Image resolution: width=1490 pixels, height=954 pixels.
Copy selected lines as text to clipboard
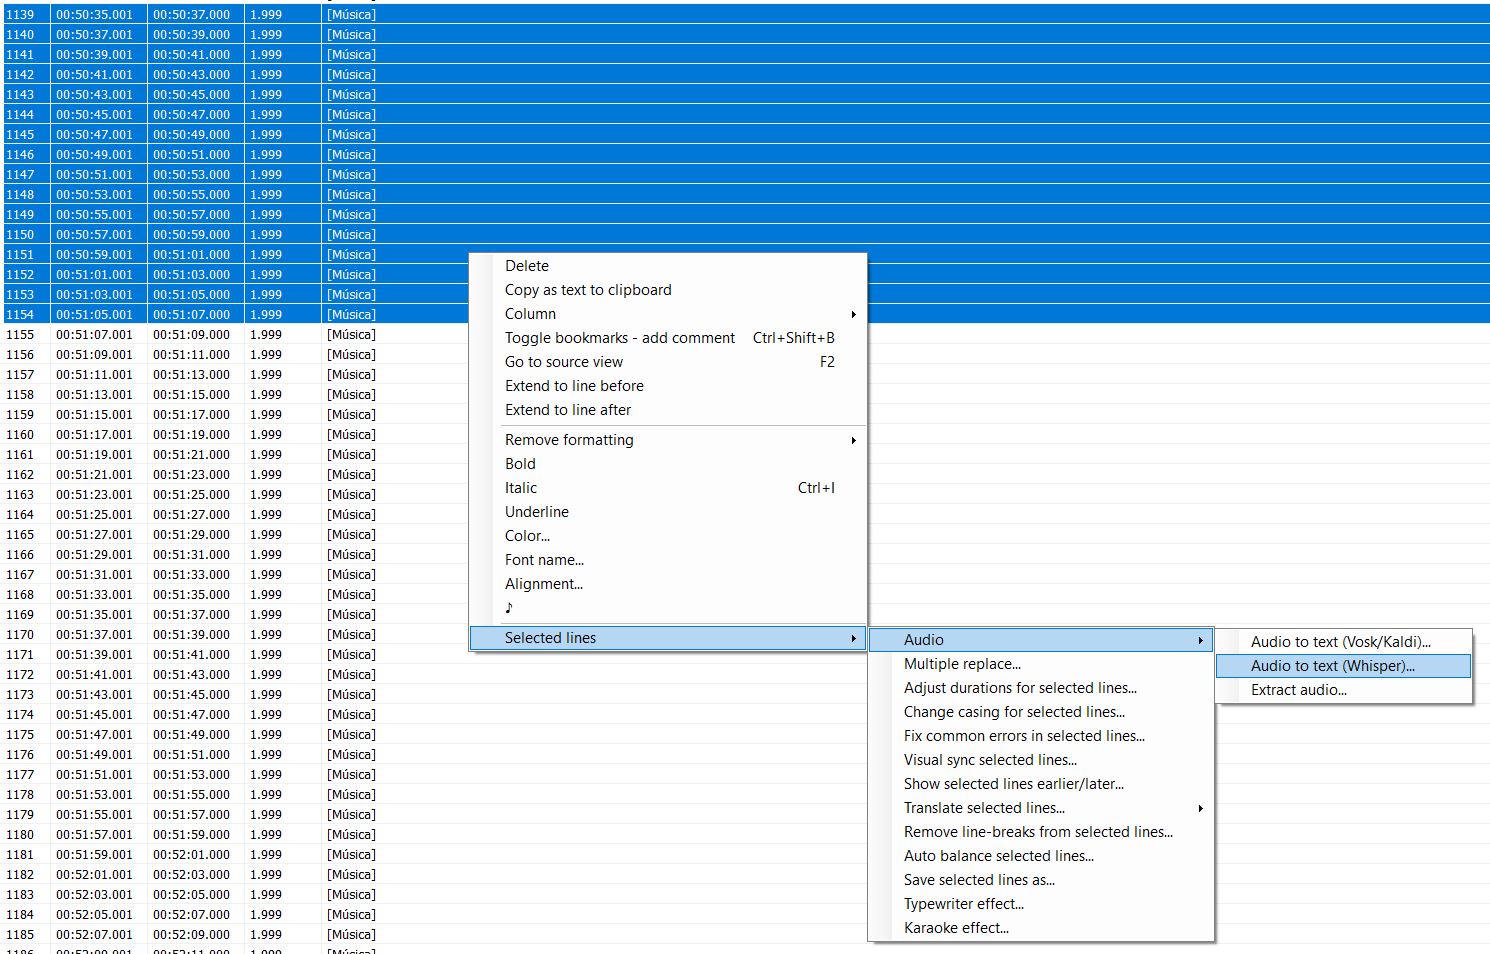click(588, 289)
